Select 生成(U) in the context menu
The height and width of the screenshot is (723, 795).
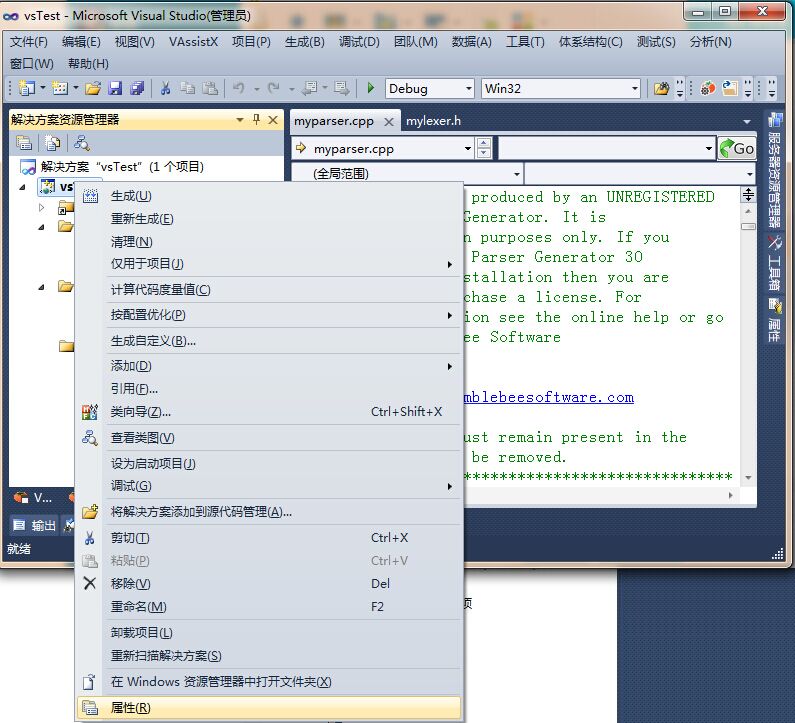point(269,196)
